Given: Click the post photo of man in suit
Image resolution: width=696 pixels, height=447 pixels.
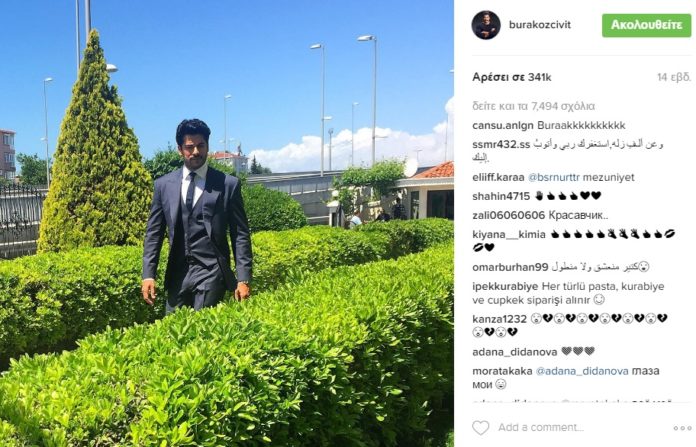Looking at the screenshot, I should point(227,223).
